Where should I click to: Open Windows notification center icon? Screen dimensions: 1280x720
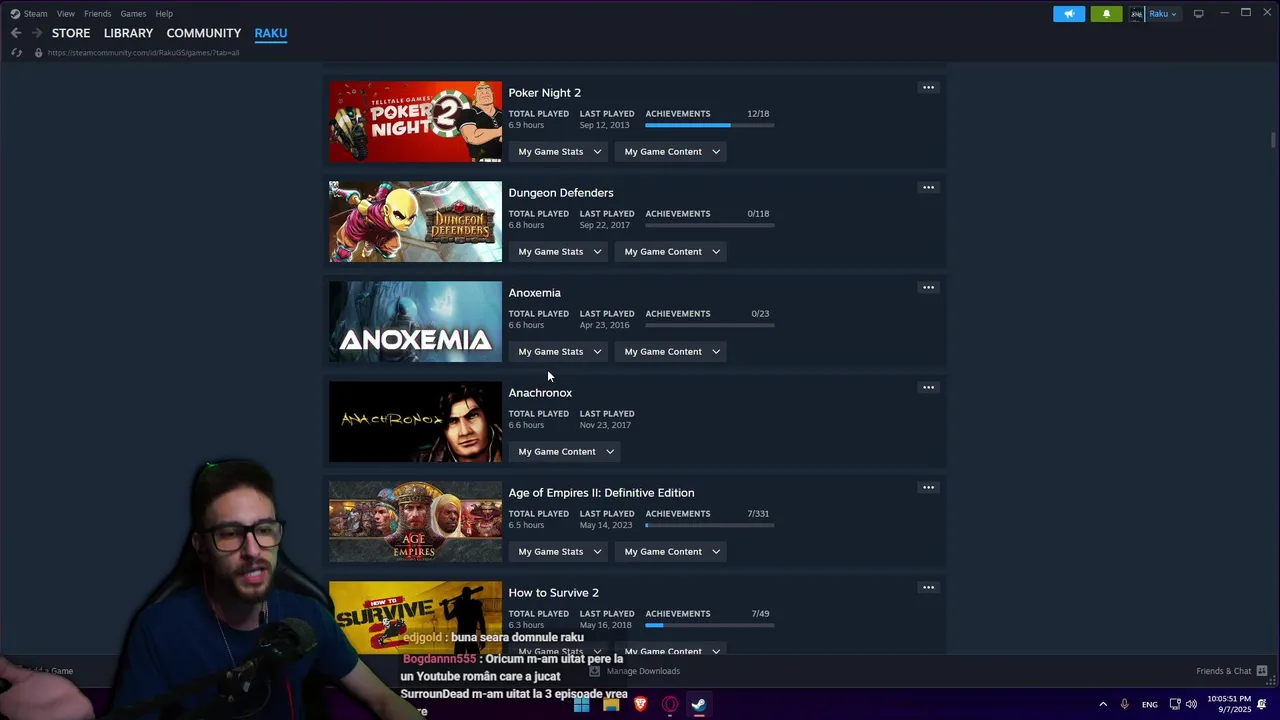[x=1262, y=704]
